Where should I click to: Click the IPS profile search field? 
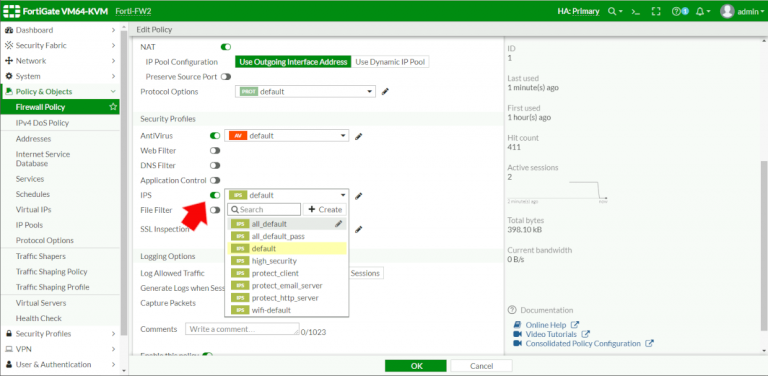[264, 210]
